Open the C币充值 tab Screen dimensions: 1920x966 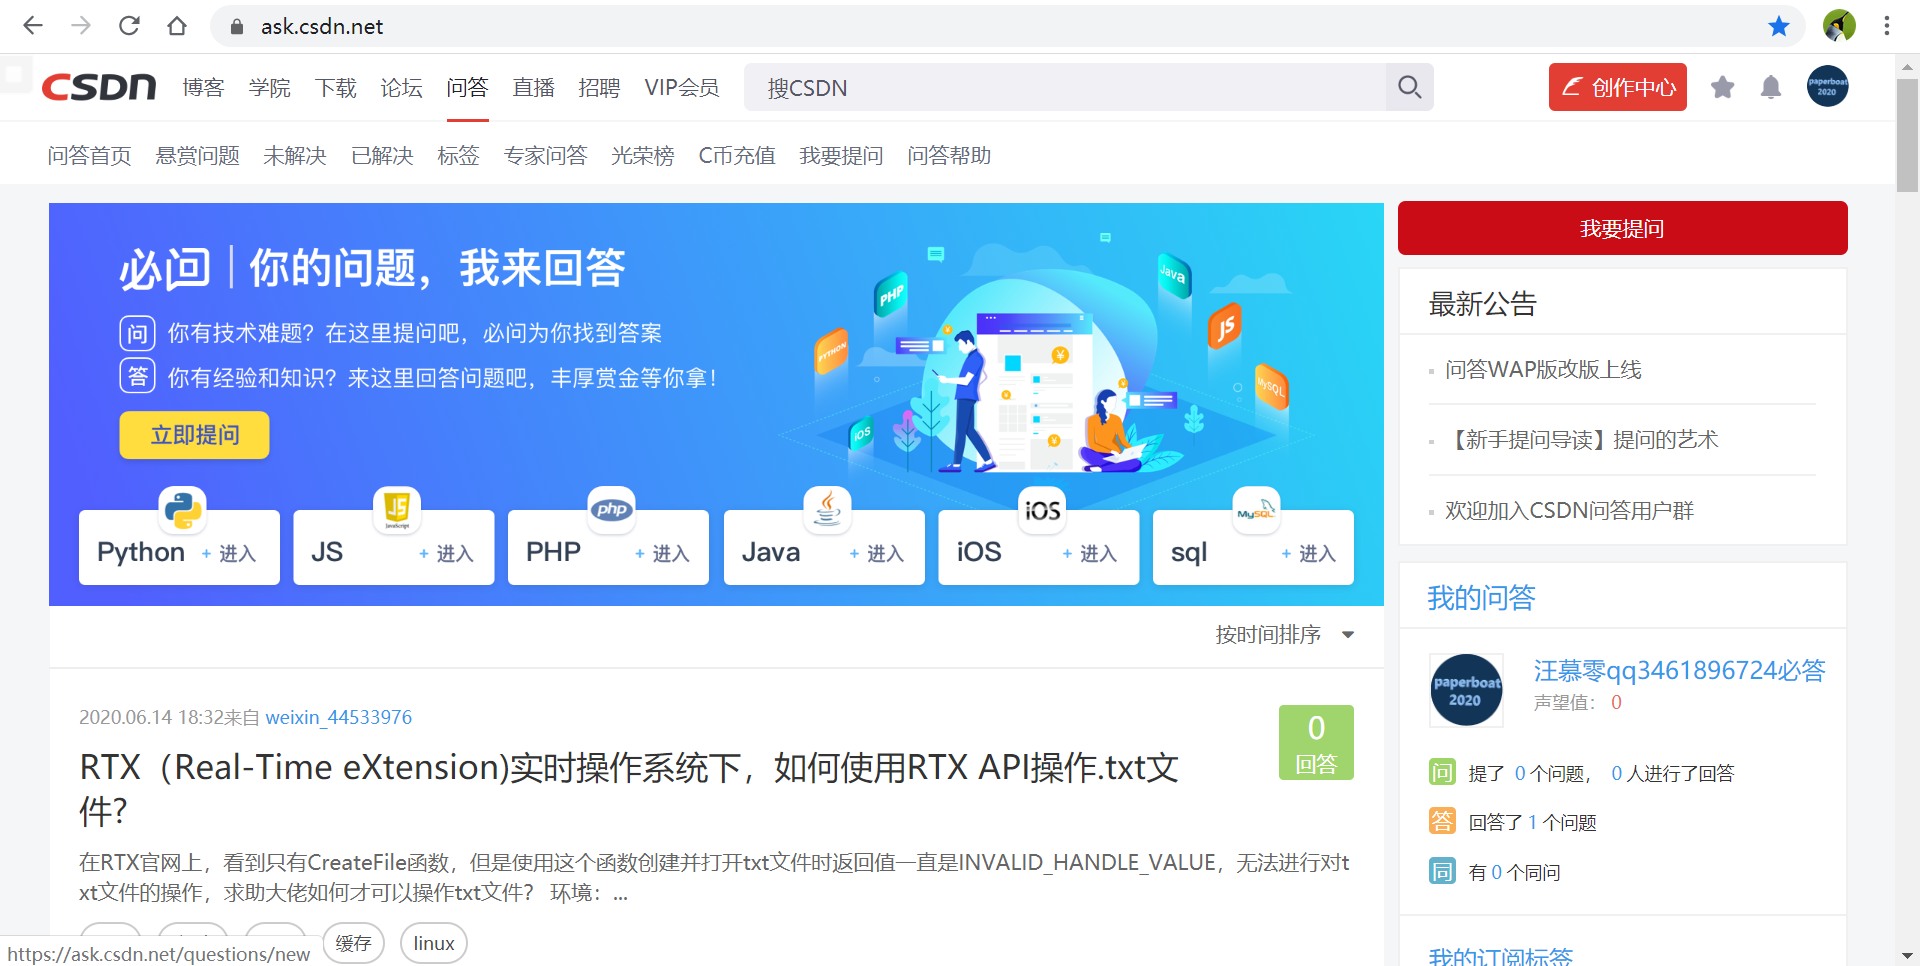[737, 156]
